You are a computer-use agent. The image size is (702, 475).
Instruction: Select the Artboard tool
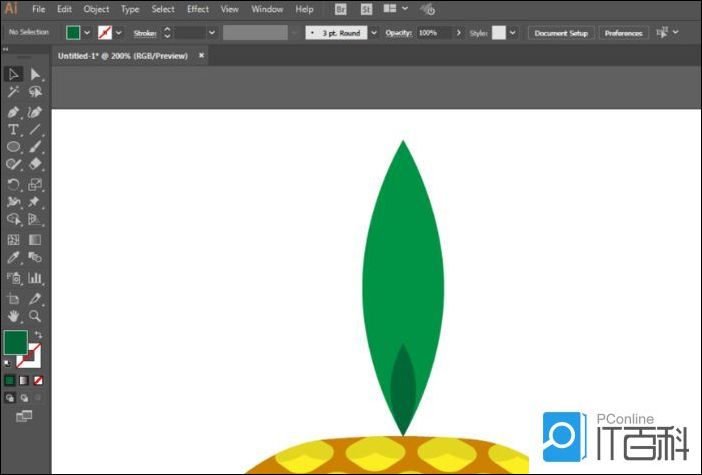pos(13,299)
